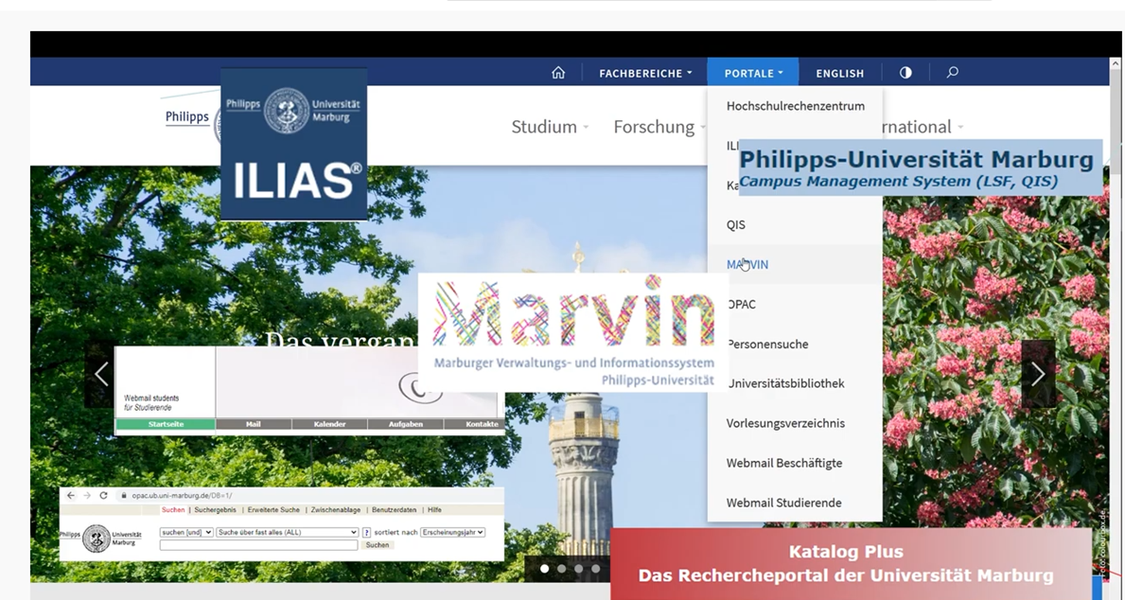This screenshot has width=1125, height=600.
Task: Select QIS in the portal menu
Action: tap(795, 225)
